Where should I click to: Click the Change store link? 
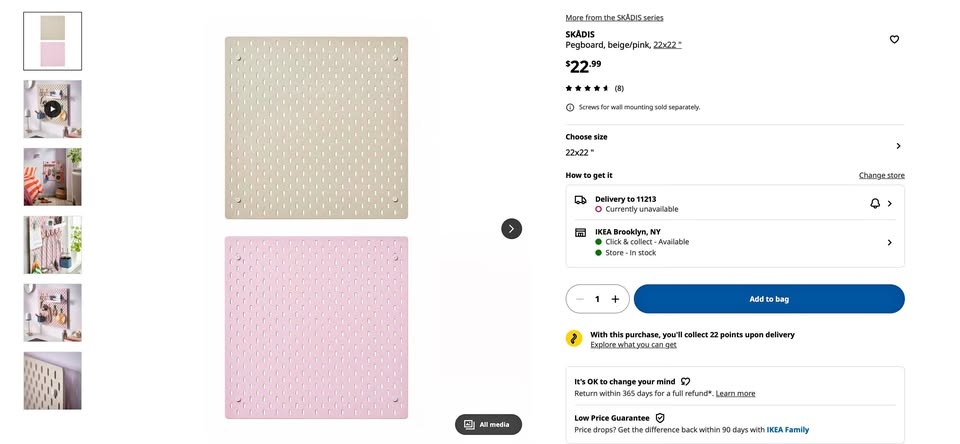(881, 175)
